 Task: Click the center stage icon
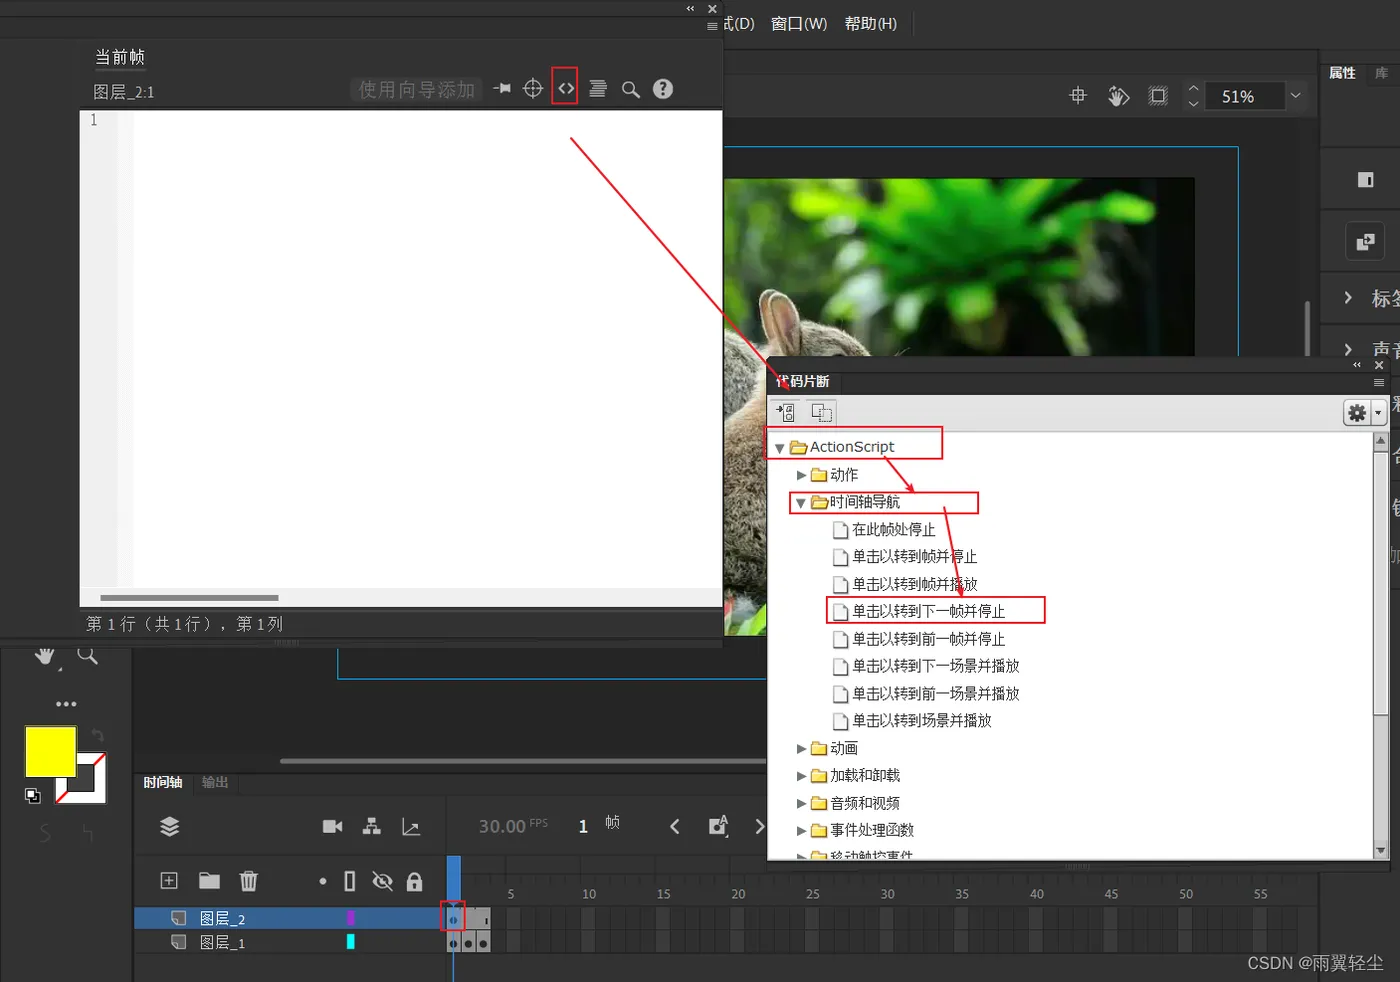pos(1078,96)
